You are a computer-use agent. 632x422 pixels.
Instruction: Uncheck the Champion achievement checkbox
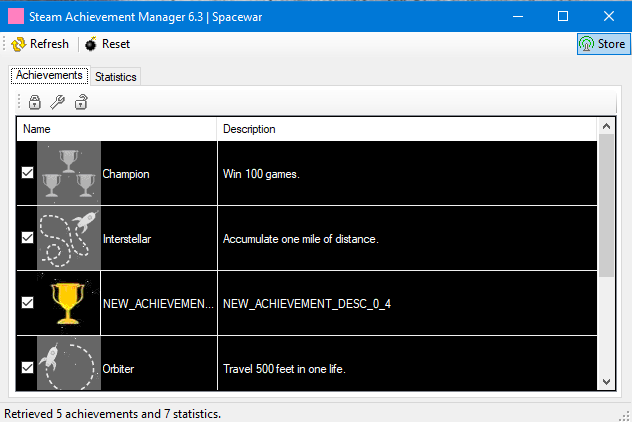(x=27, y=173)
